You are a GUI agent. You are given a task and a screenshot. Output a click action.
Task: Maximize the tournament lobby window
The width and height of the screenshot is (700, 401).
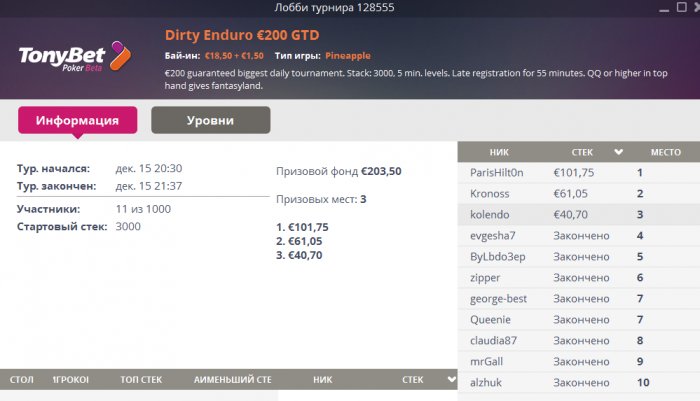pos(682,7)
